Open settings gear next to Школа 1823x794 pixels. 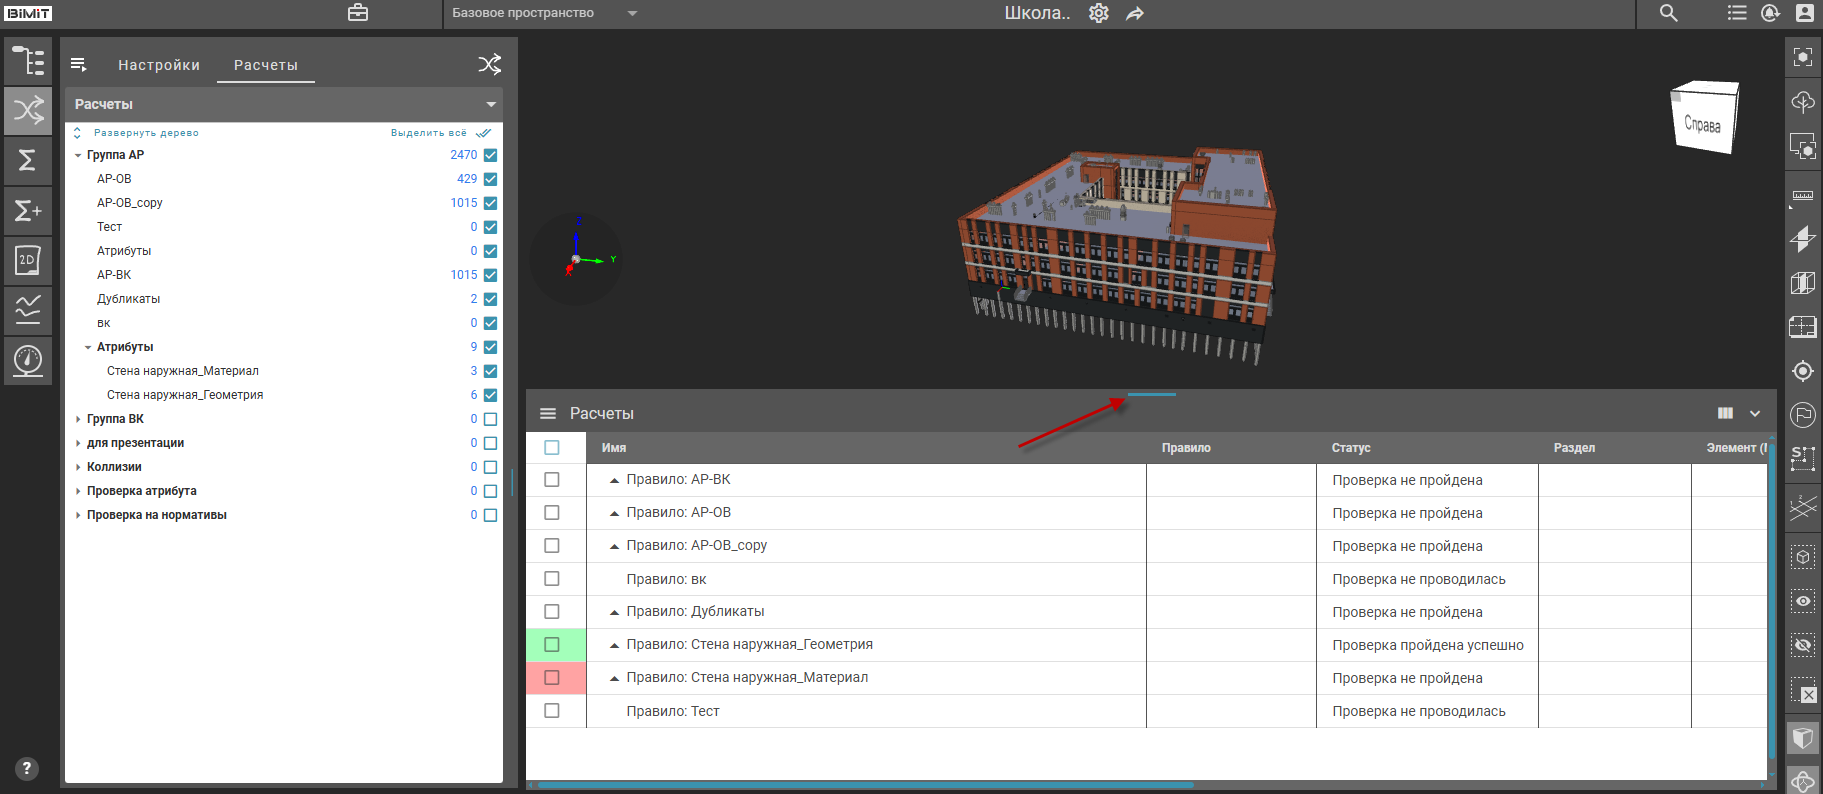(x=1099, y=13)
